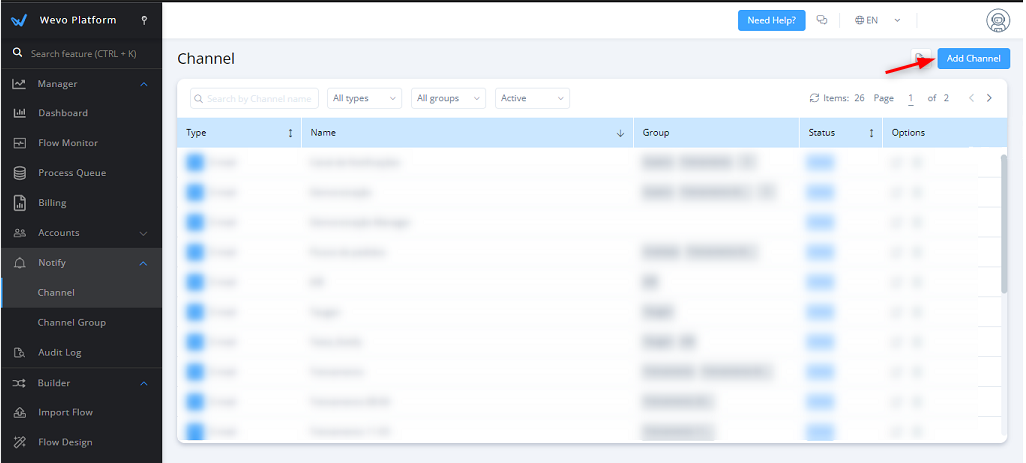
Task: Click the refresh icon beside Items count
Action: (x=815, y=98)
